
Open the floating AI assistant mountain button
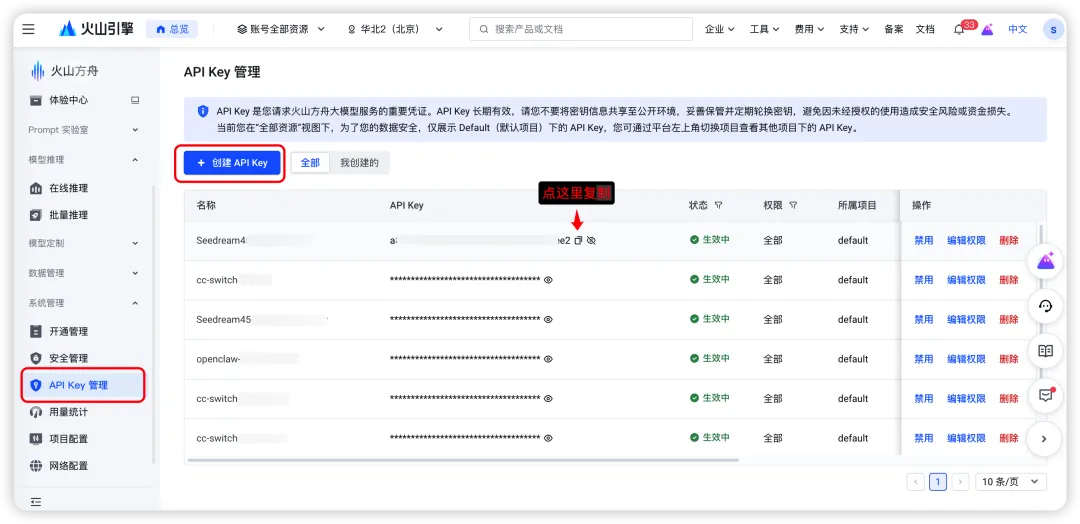[x=1045, y=262]
